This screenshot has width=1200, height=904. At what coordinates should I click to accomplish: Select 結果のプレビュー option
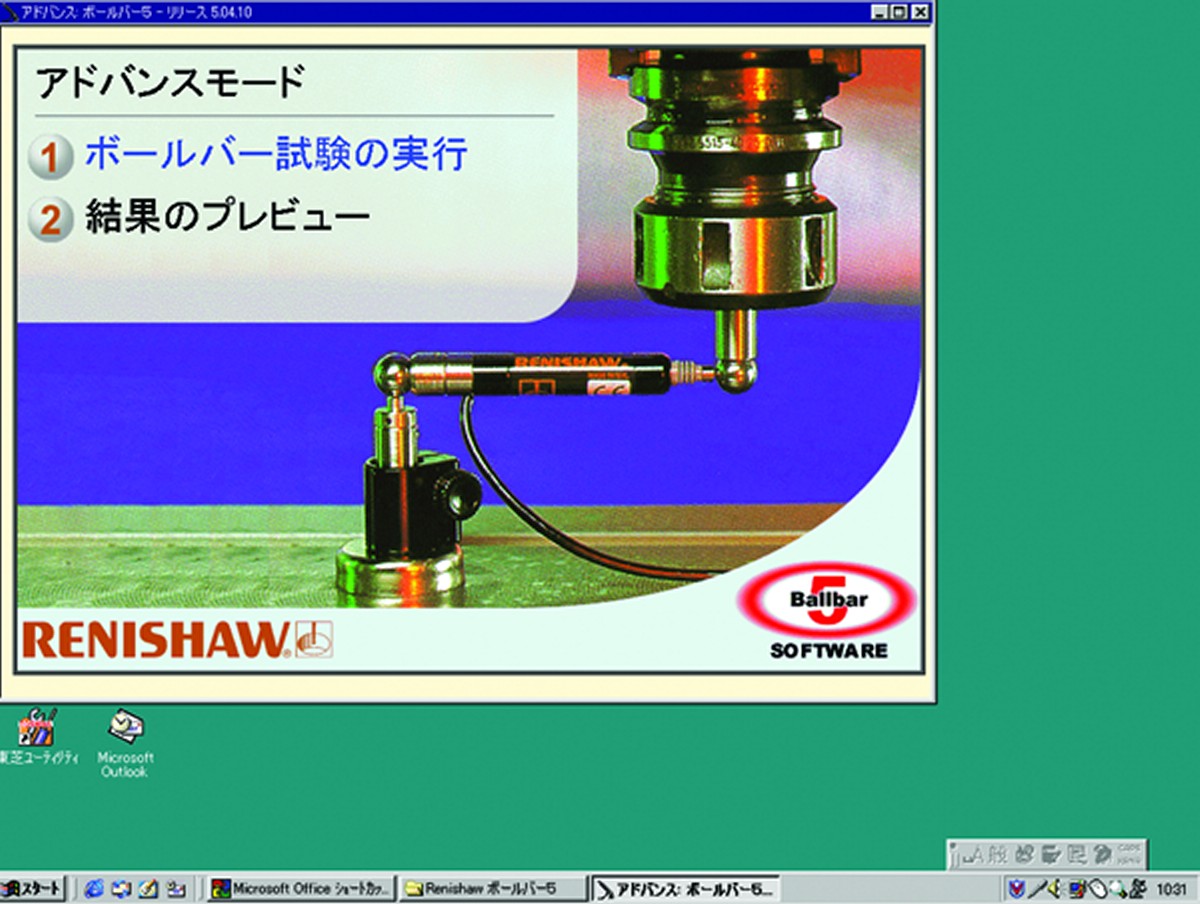click(x=228, y=216)
